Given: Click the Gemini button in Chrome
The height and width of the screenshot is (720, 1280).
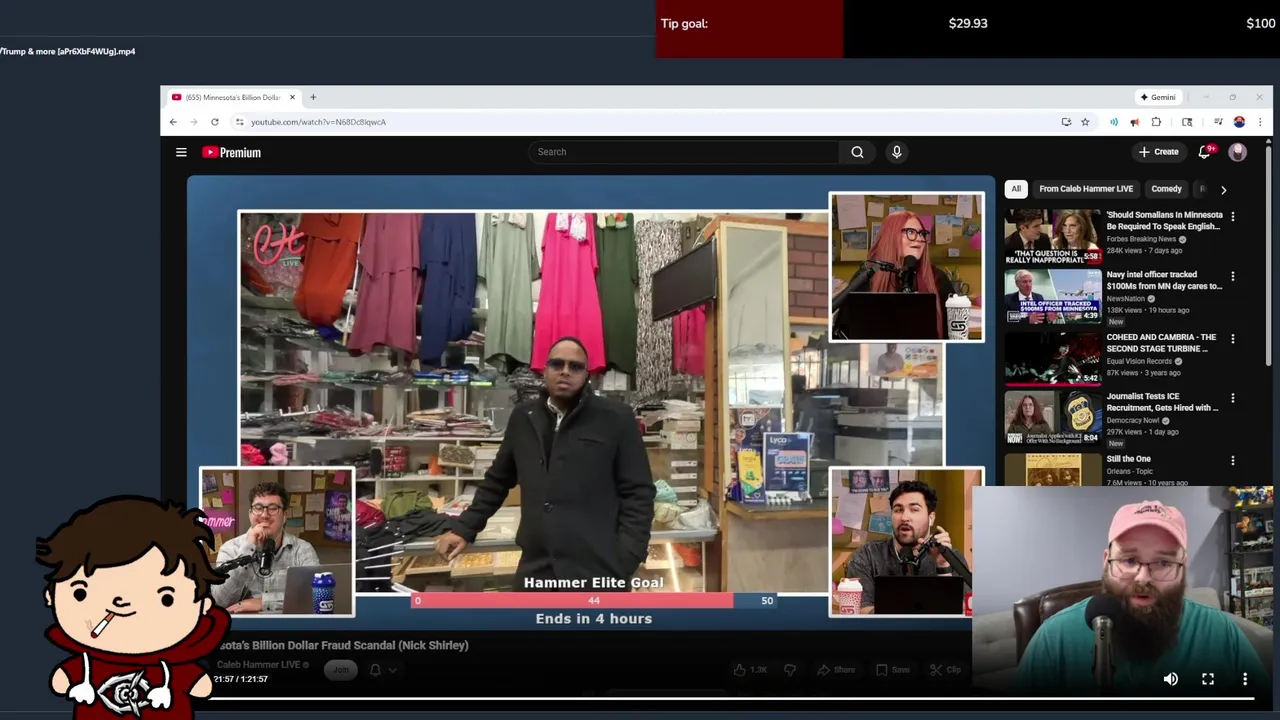Looking at the screenshot, I should 1158,97.
